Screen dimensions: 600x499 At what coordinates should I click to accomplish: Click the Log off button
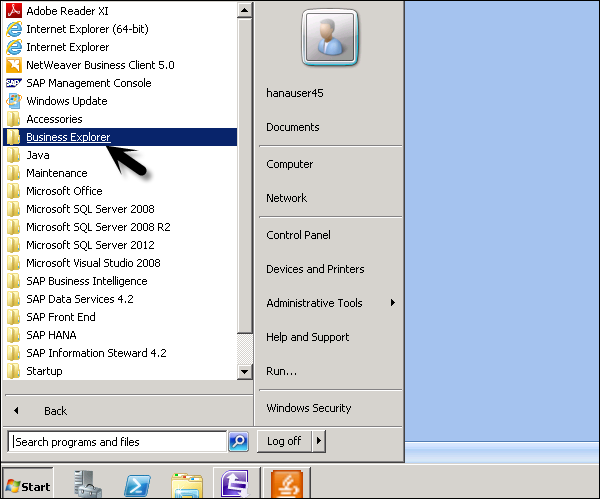(284, 441)
